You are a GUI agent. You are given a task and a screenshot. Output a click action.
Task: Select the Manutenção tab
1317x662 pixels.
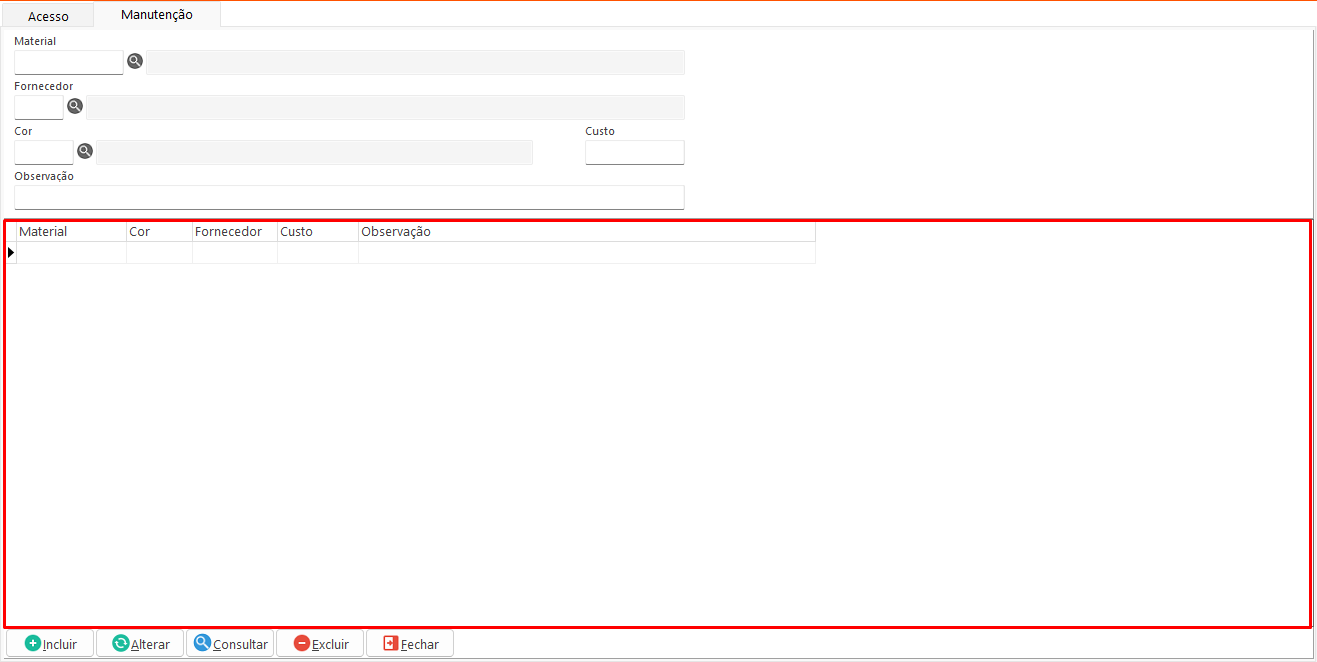(157, 15)
